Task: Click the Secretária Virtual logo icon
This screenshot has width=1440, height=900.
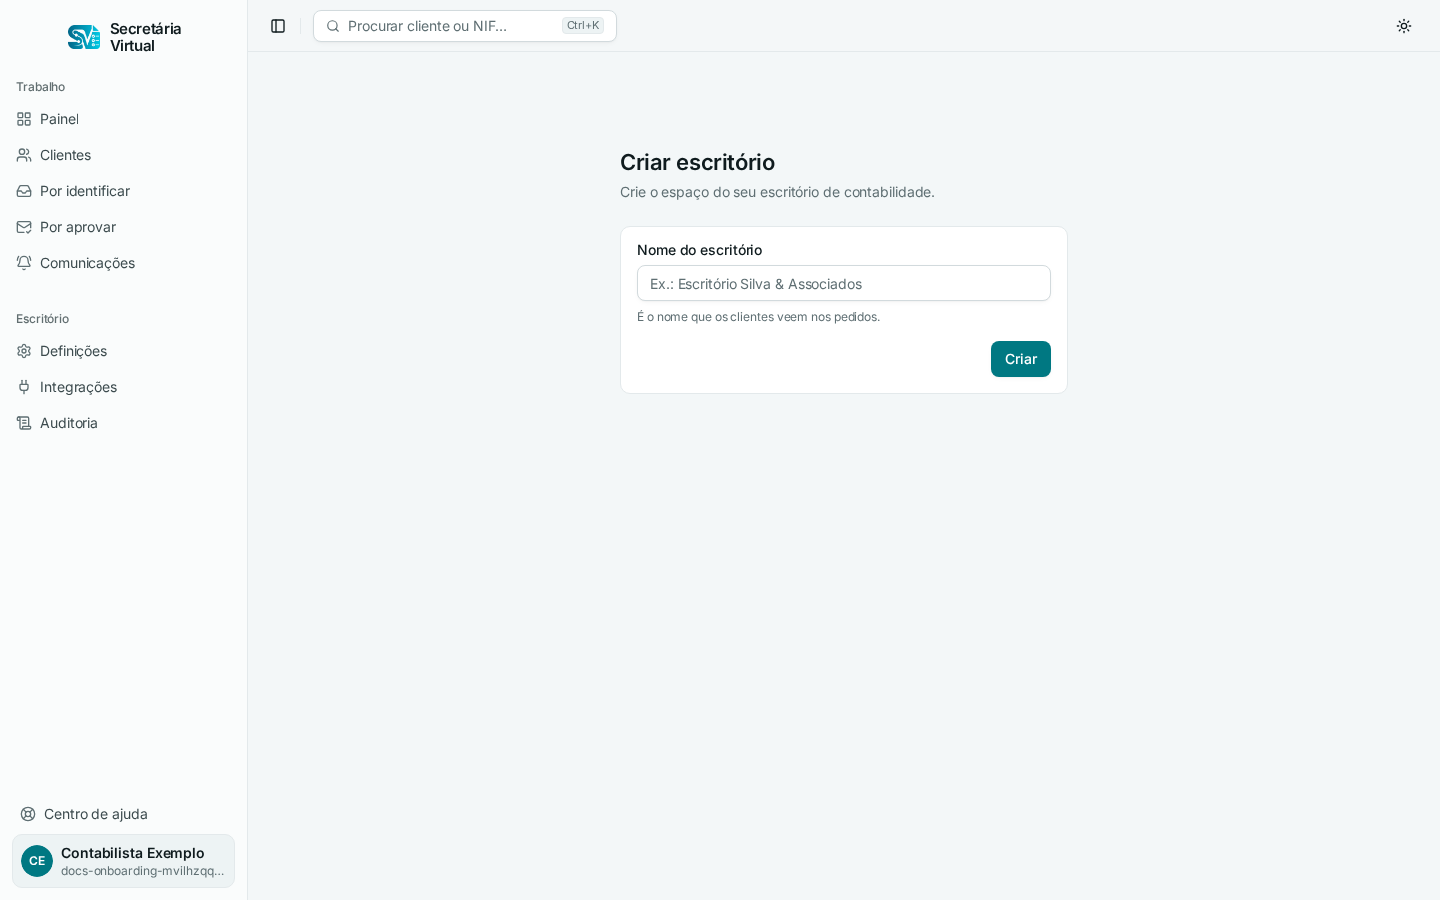Action: point(84,37)
